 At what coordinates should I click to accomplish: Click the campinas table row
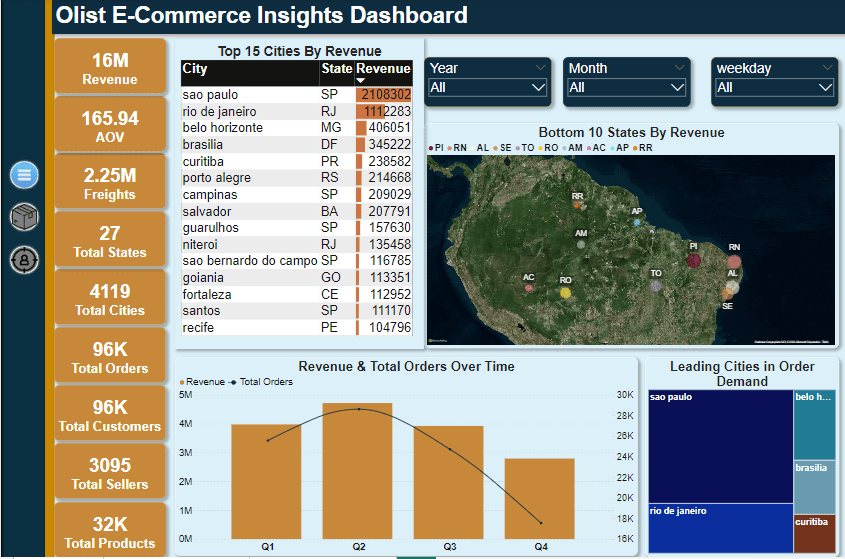(297, 195)
